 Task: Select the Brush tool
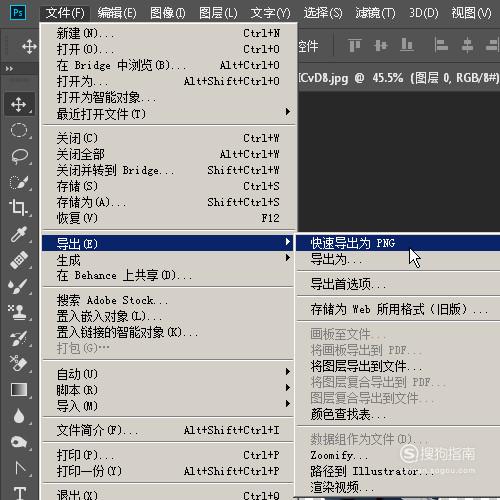coord(19,286)
